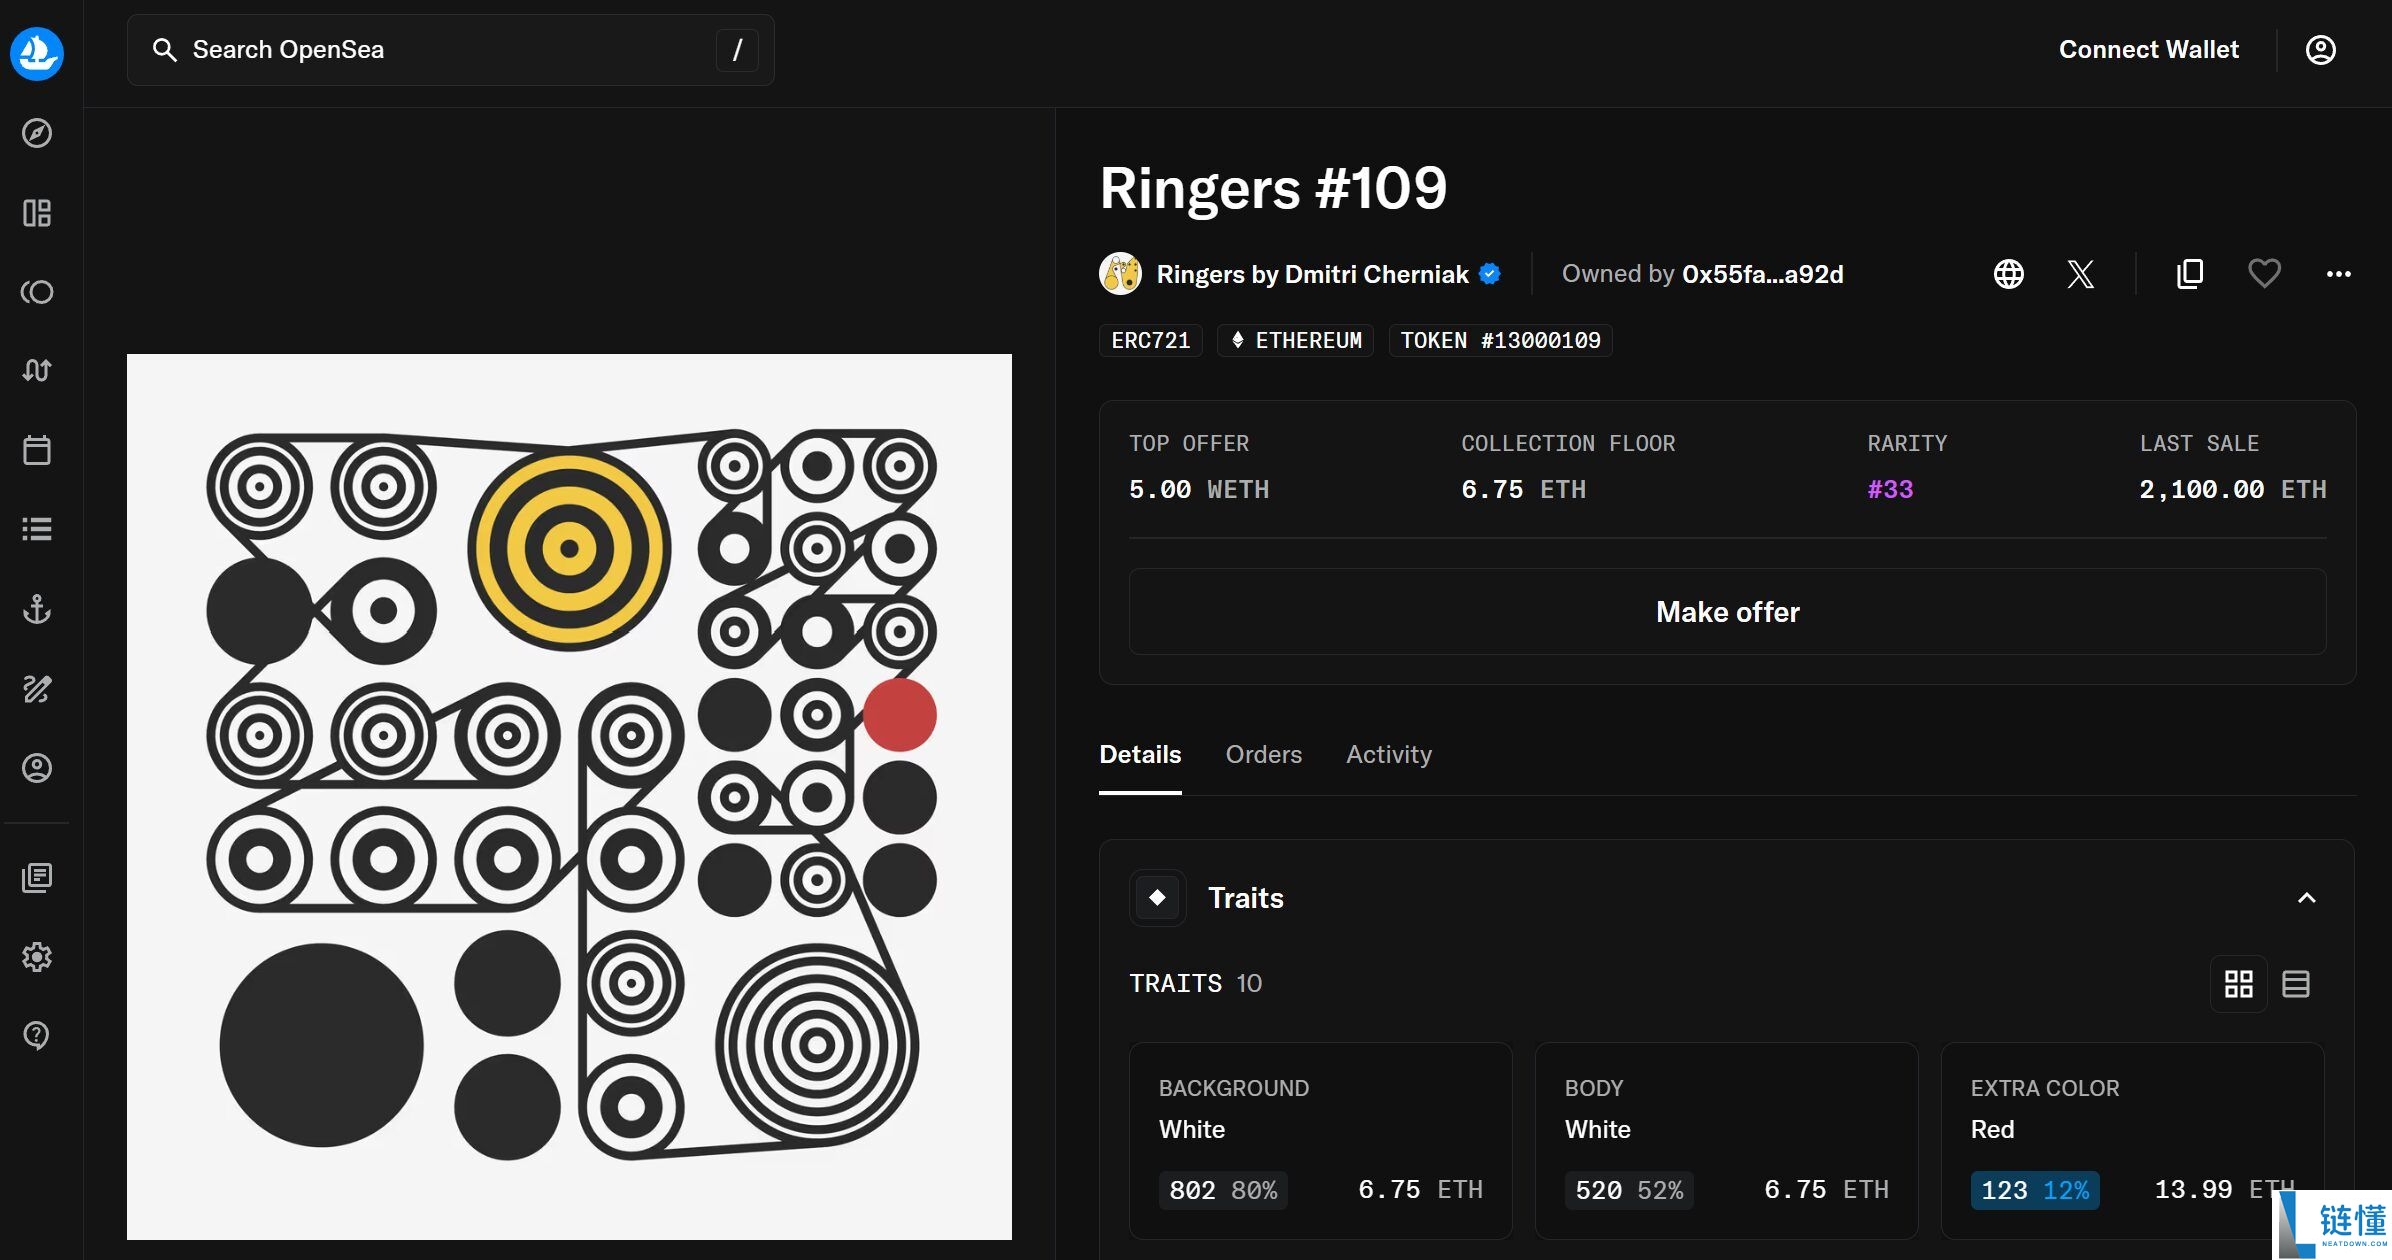Open the anchor Rewards icon in sidebar
The height and width of the screenshot is (1260, 2392).
click(x=37, y=609)
